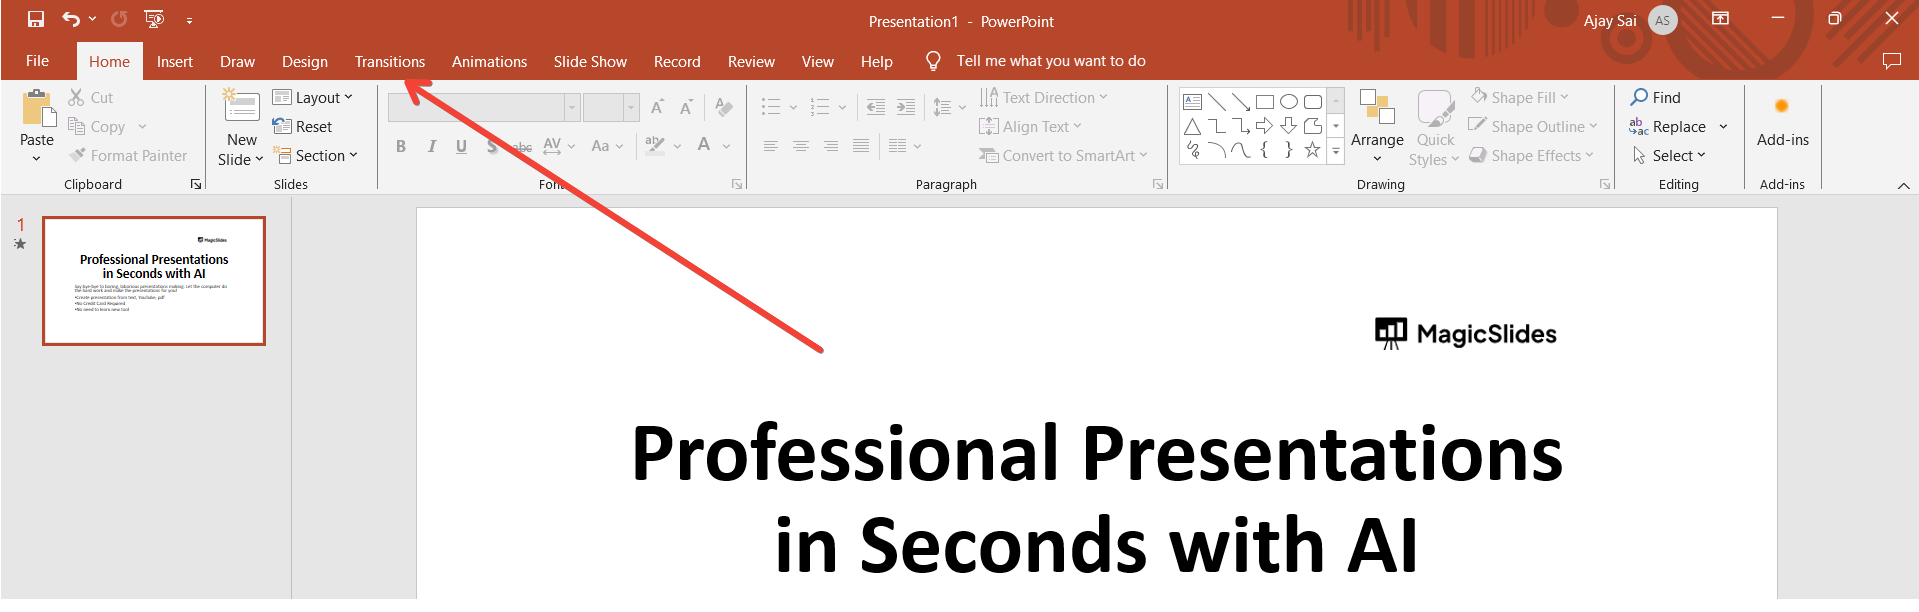Open the Shape Fill dropdown
Image resolution: width=1919 pixels, height=612 pixels.
1519,97
